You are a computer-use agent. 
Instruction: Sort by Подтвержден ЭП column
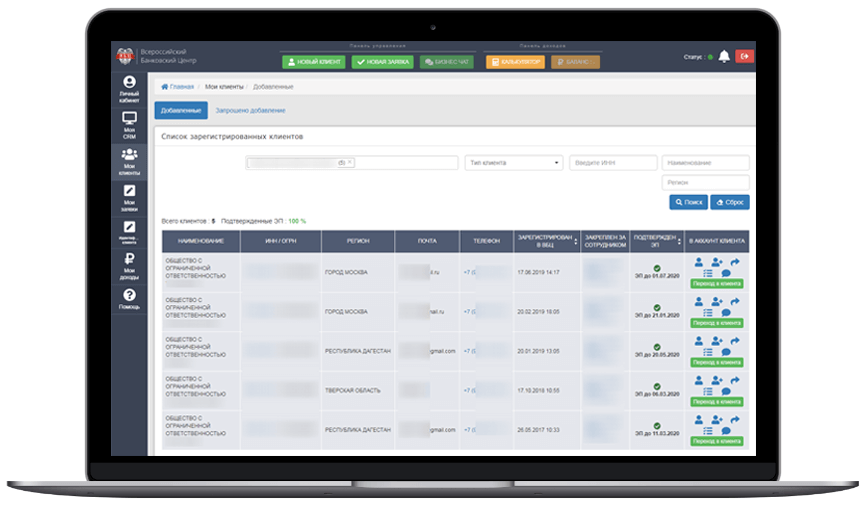click(x=655, y=241)
